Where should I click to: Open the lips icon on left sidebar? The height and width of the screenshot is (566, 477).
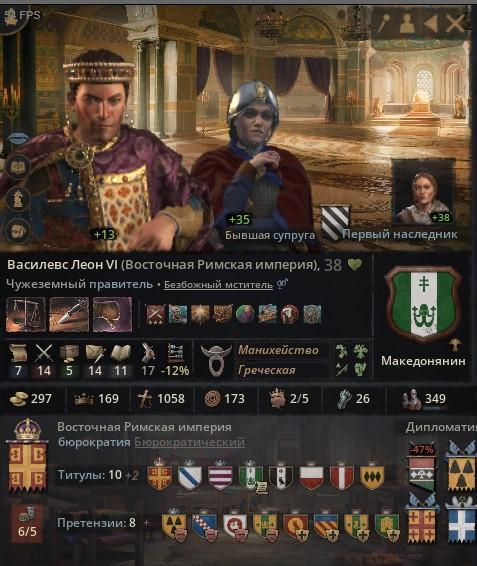tap(18, 139)
